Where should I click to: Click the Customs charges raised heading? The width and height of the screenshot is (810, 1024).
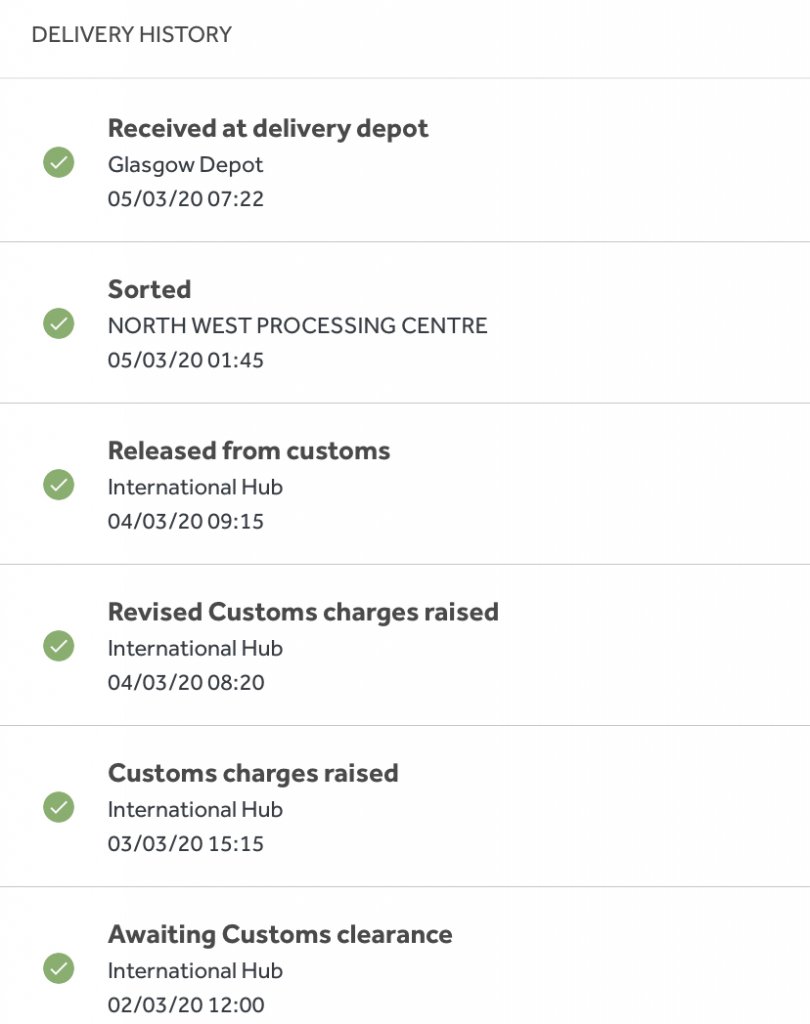(x=253, y=774)
